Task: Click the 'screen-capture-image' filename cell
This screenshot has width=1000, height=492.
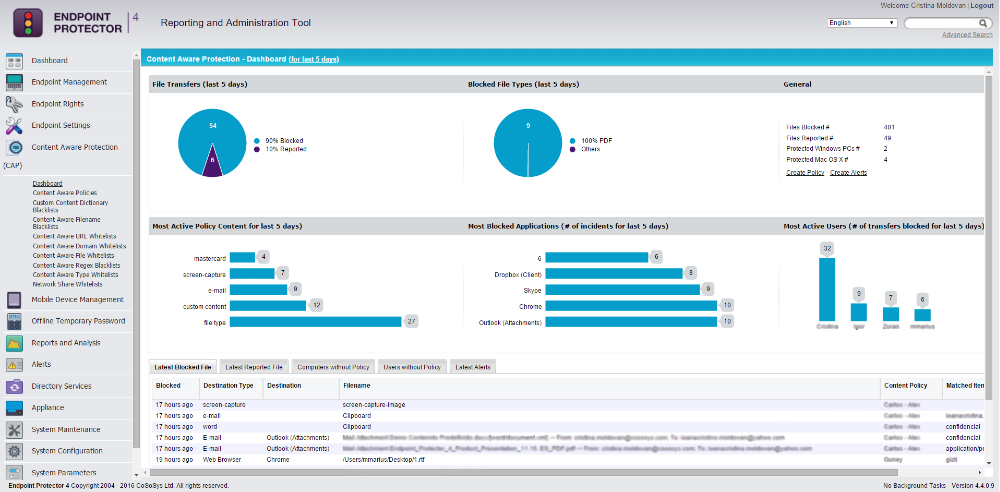Action: (x=374, y=405)
